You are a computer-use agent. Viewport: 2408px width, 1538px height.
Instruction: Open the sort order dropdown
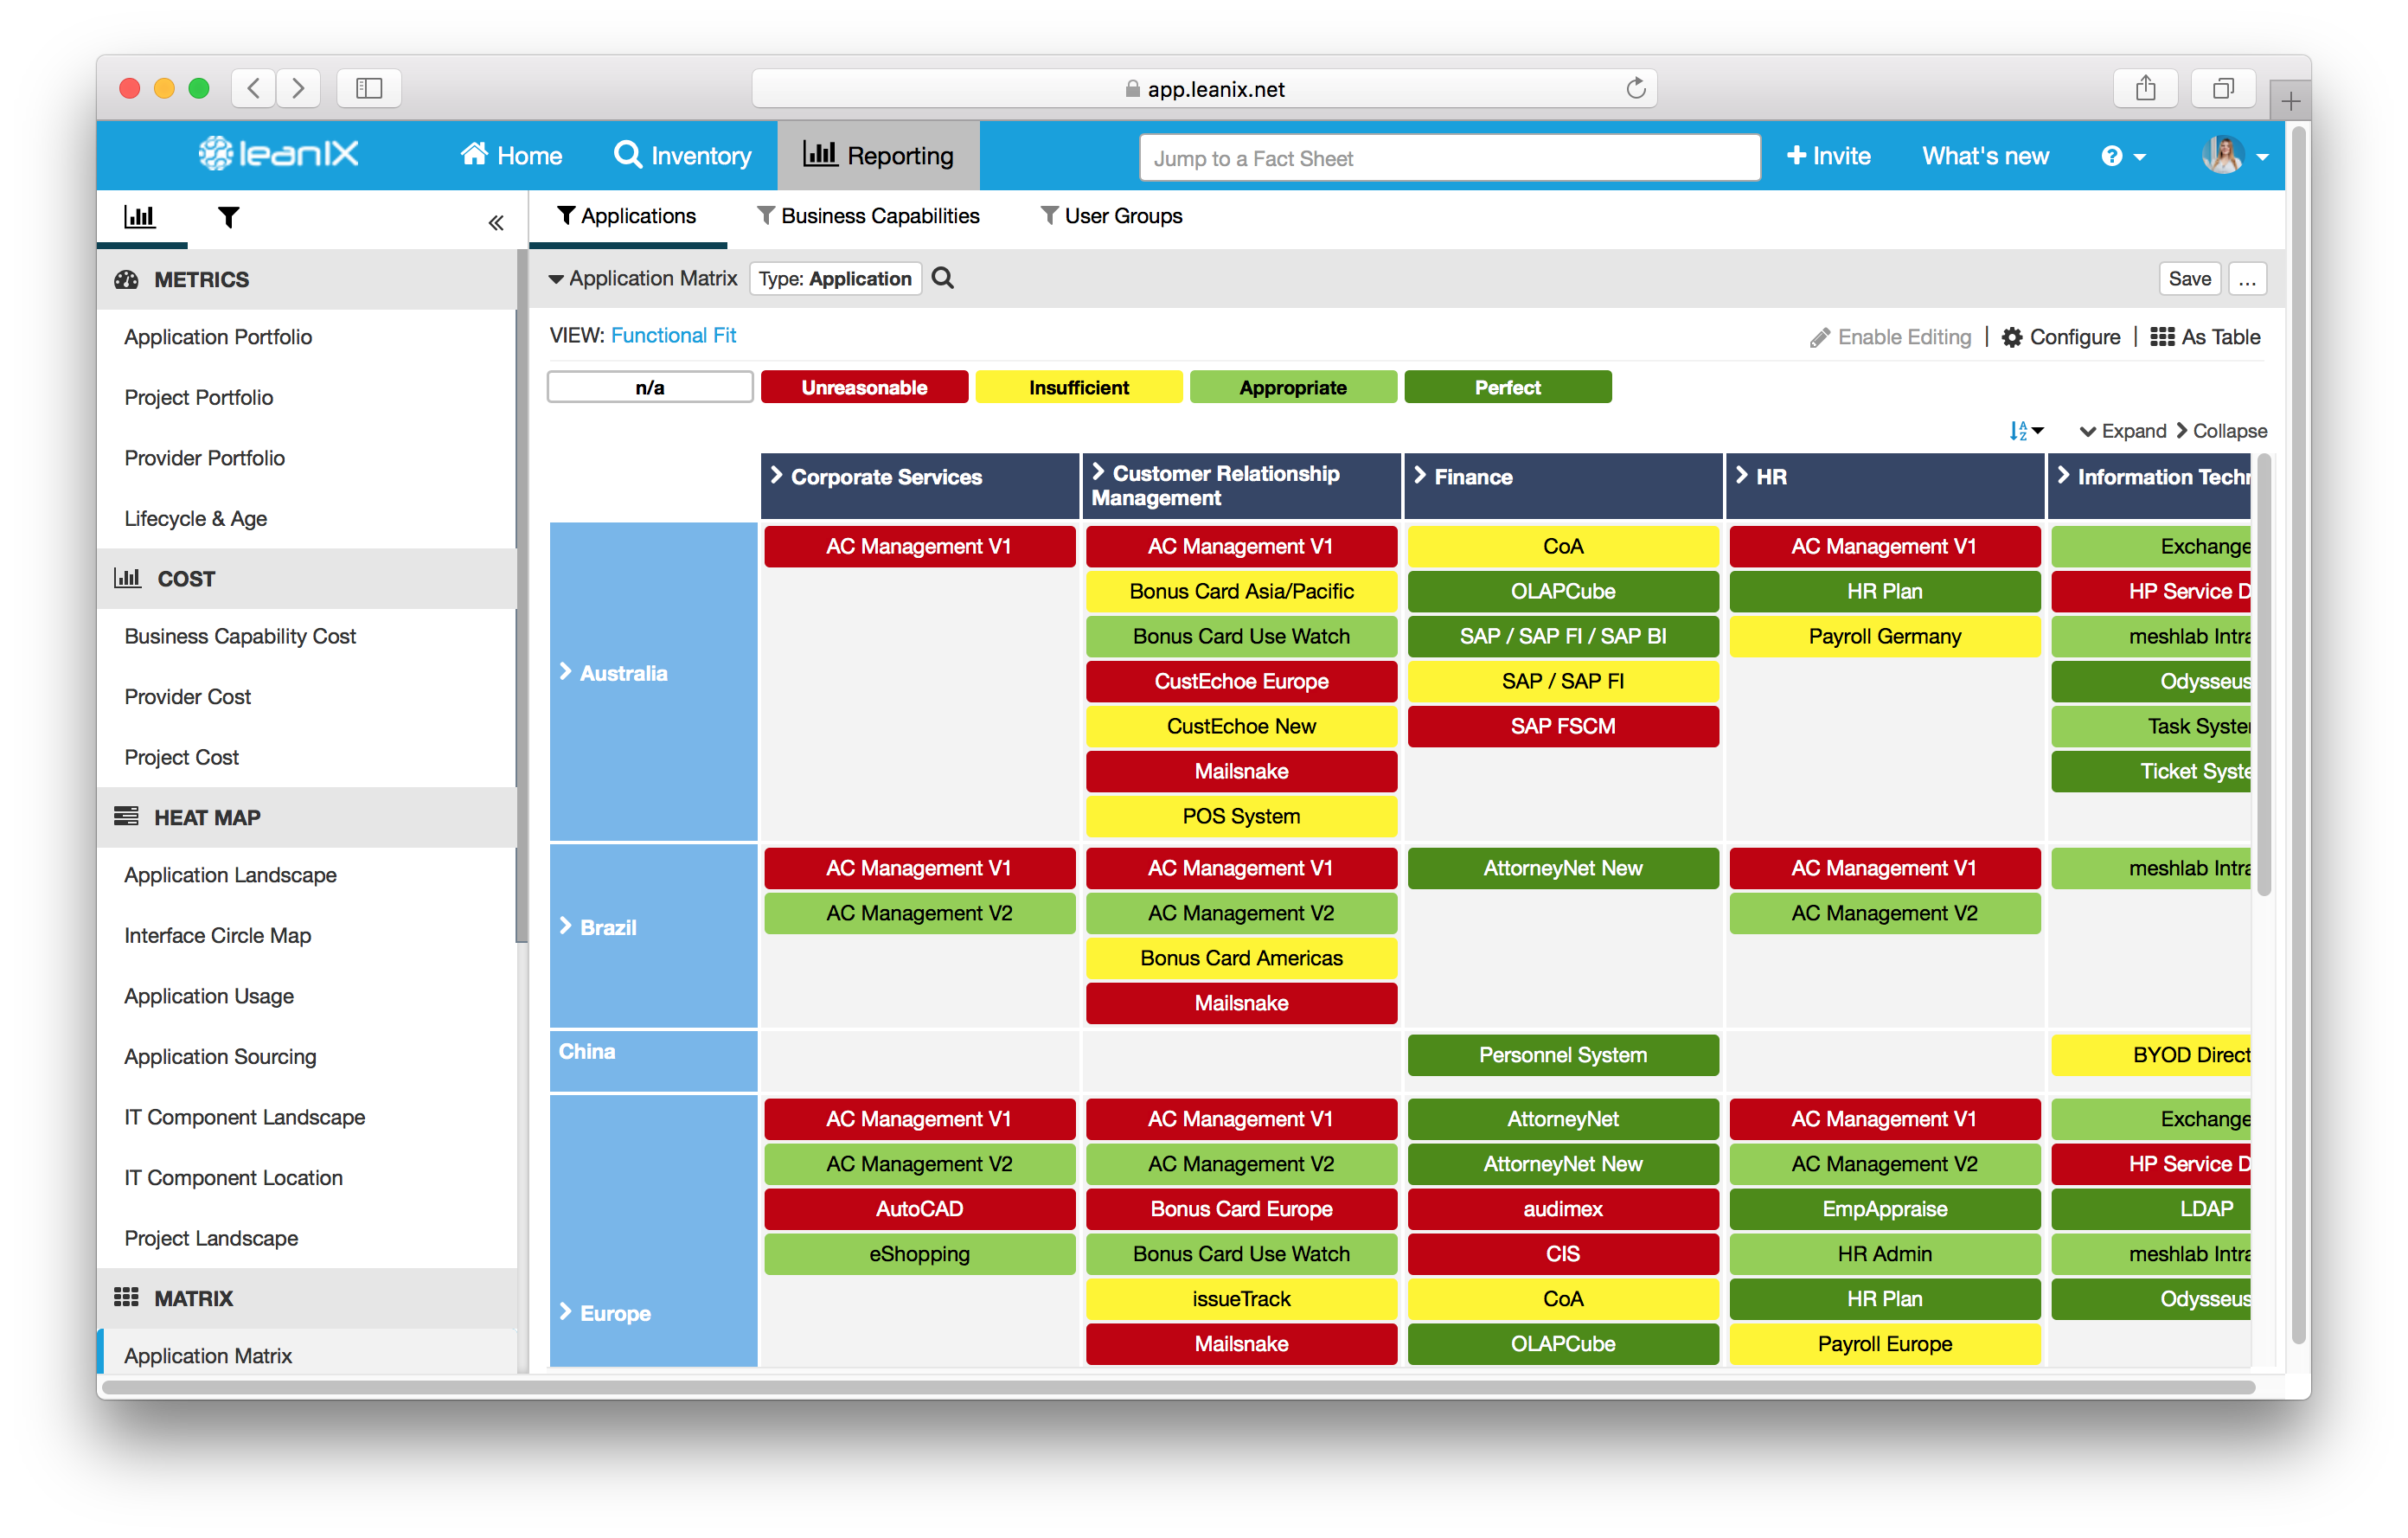coord(2026,431)
